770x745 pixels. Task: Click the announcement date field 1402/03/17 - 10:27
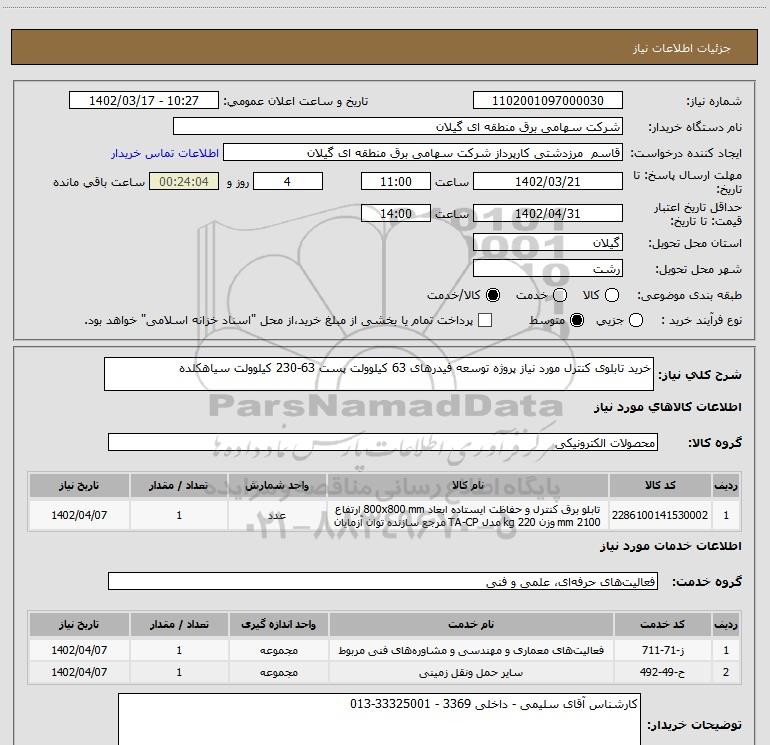click(143, 101)
